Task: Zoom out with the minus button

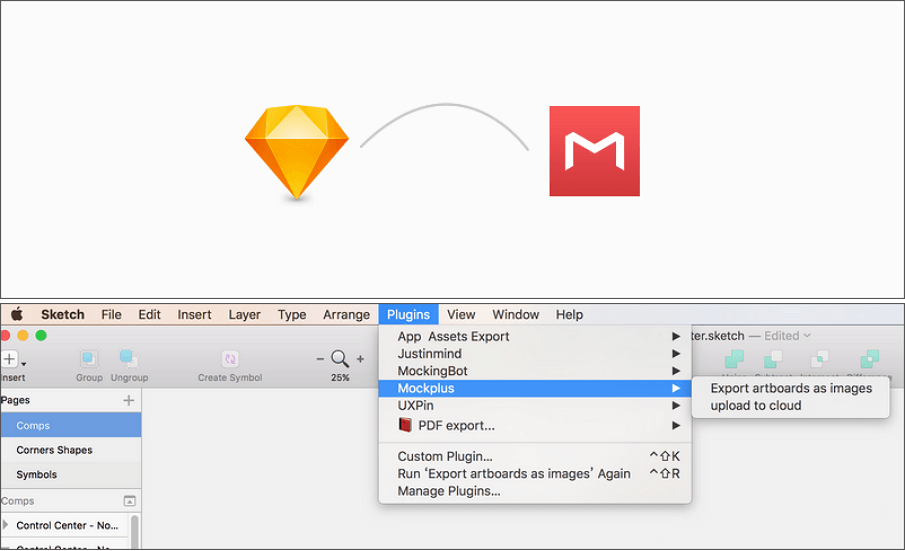Action: [x=320, y=359]
